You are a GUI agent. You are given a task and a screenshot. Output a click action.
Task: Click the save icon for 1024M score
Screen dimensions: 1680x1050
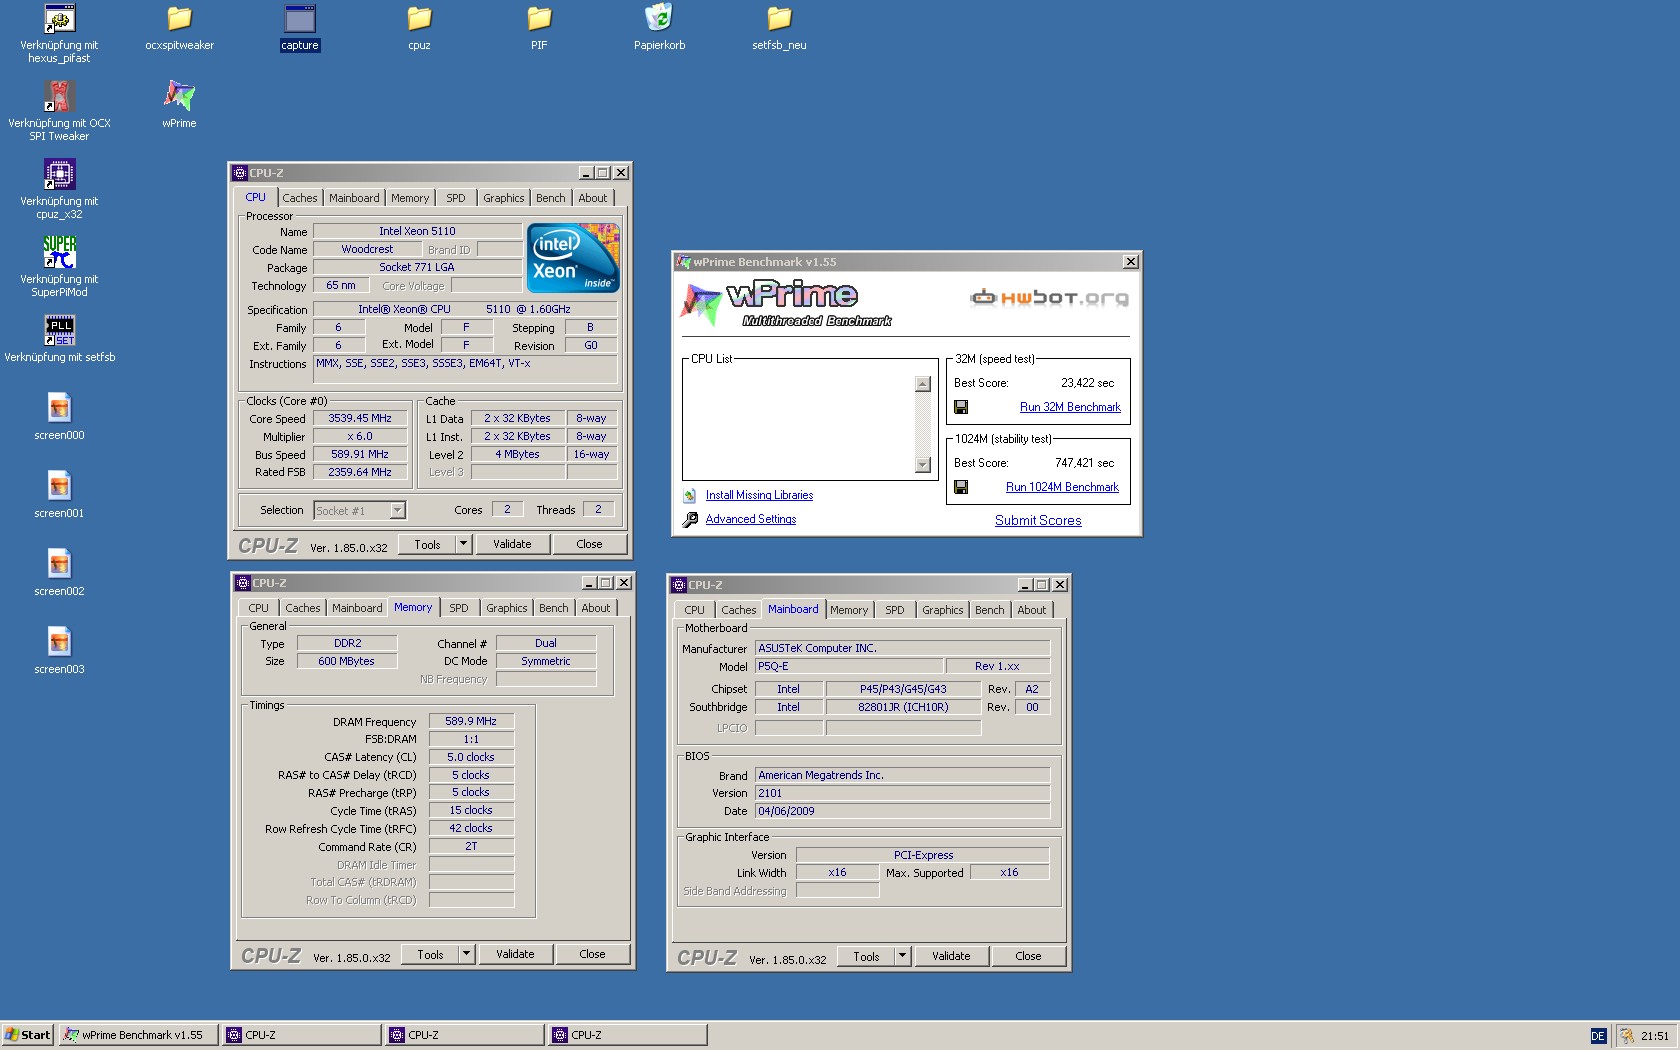961,487
